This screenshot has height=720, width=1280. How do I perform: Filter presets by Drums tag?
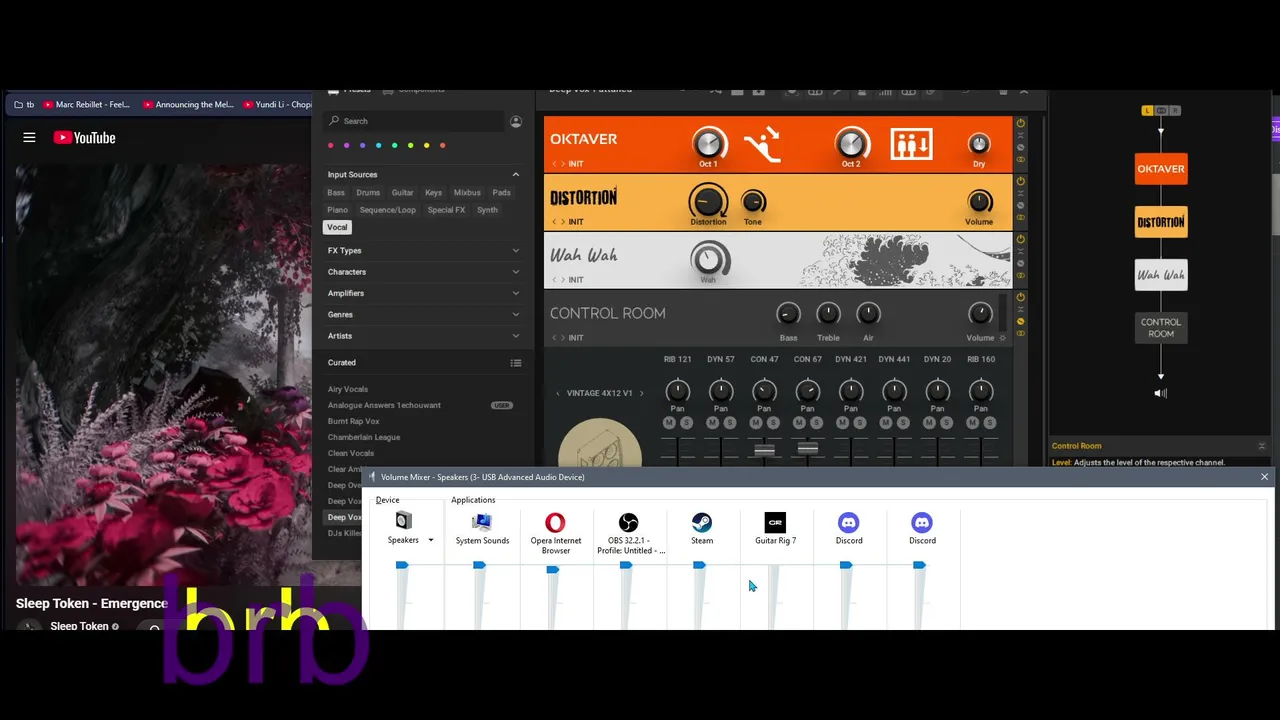pyautogui.click(x=368, y=193)
